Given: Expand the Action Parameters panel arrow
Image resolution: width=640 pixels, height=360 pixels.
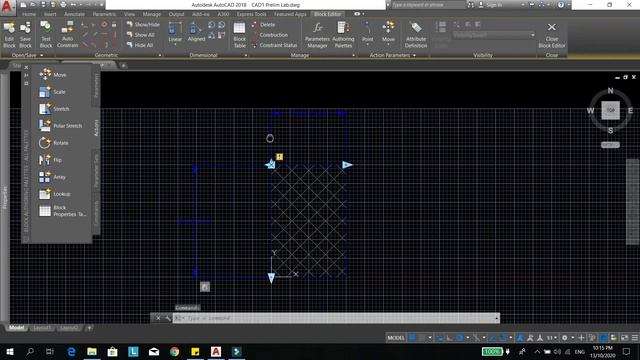Looking at the screenshot, I should click(414, 55).
